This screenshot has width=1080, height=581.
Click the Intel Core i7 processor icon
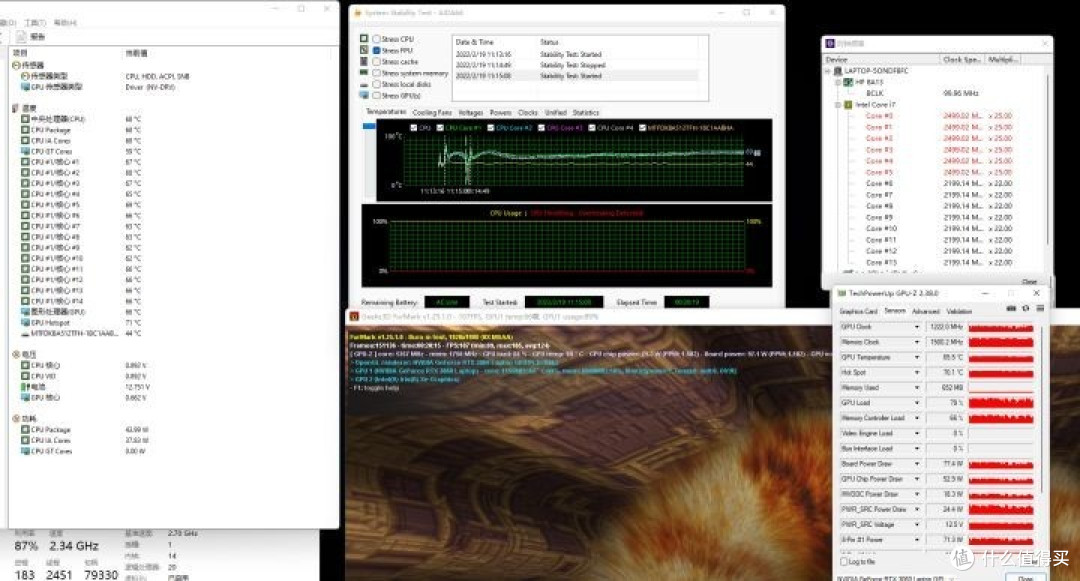point(849,105)
